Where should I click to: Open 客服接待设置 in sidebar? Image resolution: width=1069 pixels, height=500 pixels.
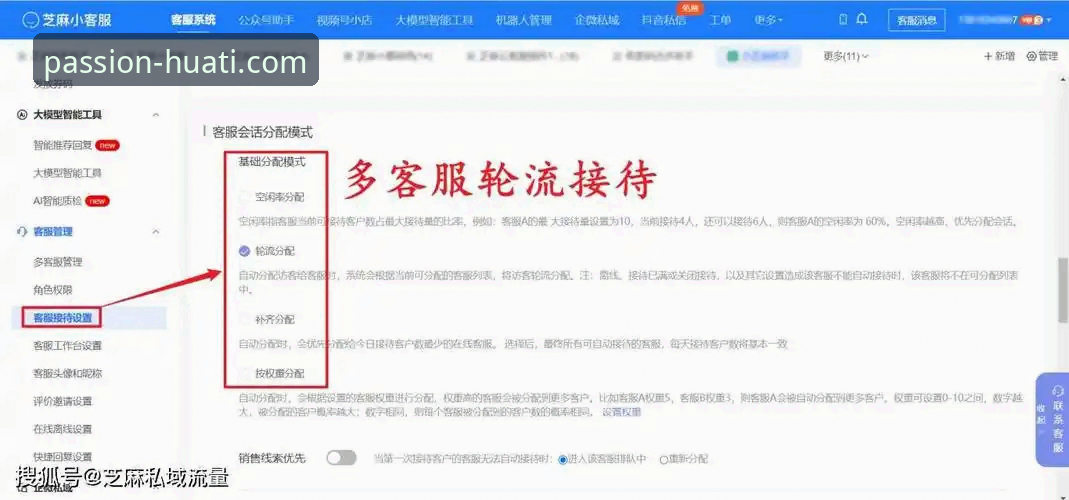point(62,318)
